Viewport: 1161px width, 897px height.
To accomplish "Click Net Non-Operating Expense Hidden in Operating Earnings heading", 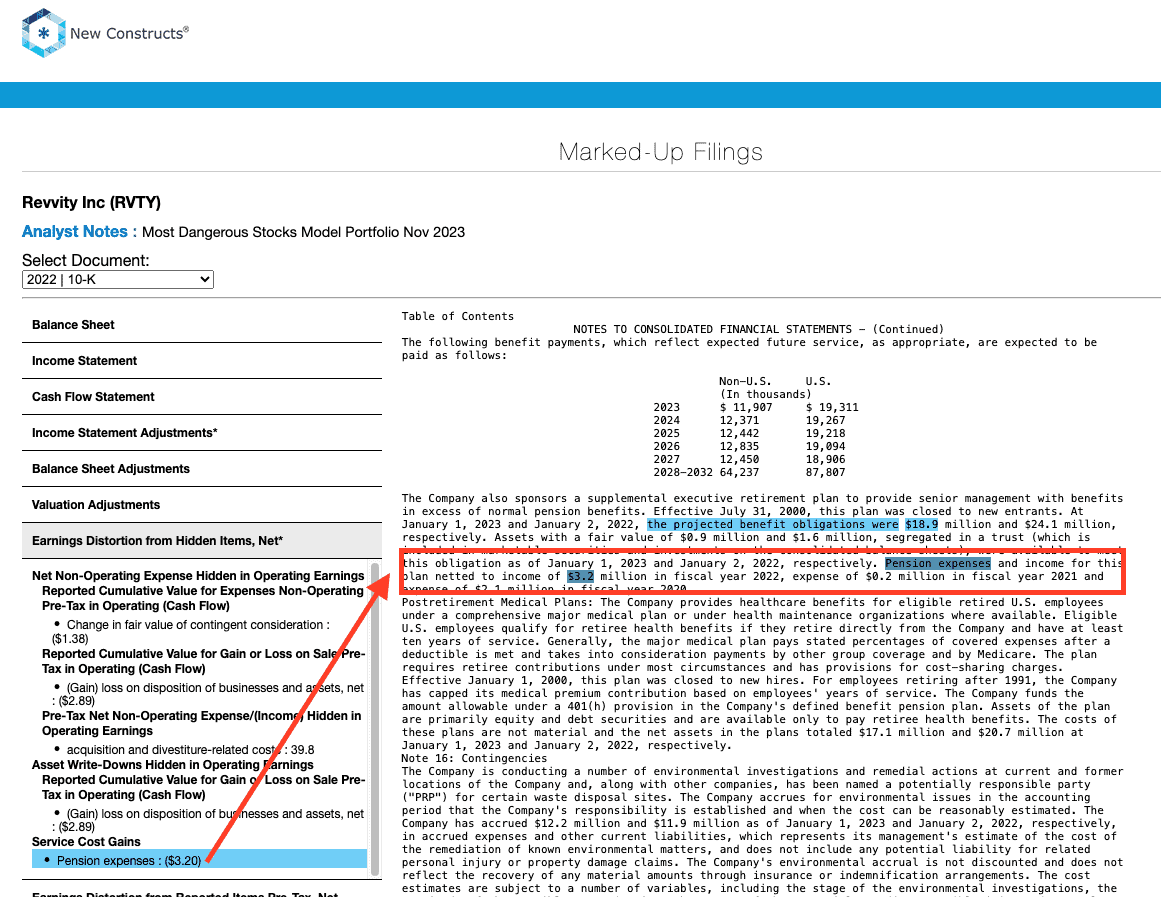I will click(198, 576).
